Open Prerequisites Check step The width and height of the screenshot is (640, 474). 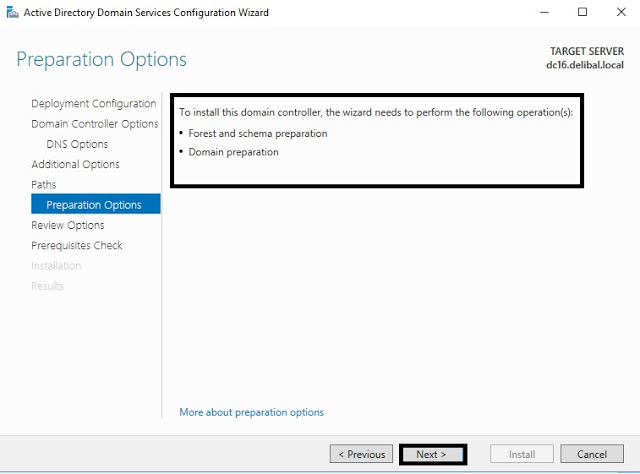(x=77, y=245)
